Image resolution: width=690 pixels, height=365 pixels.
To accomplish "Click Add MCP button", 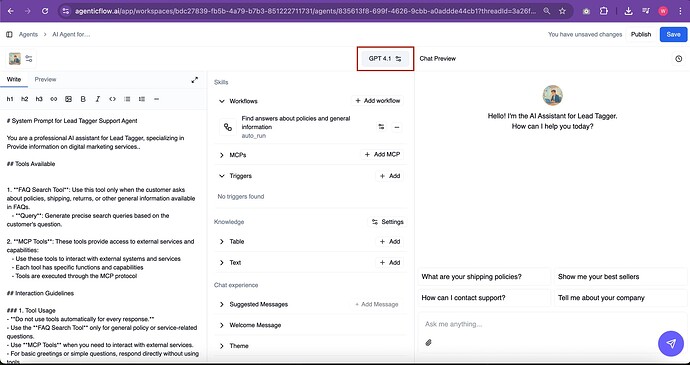I will tap(382, 155).
